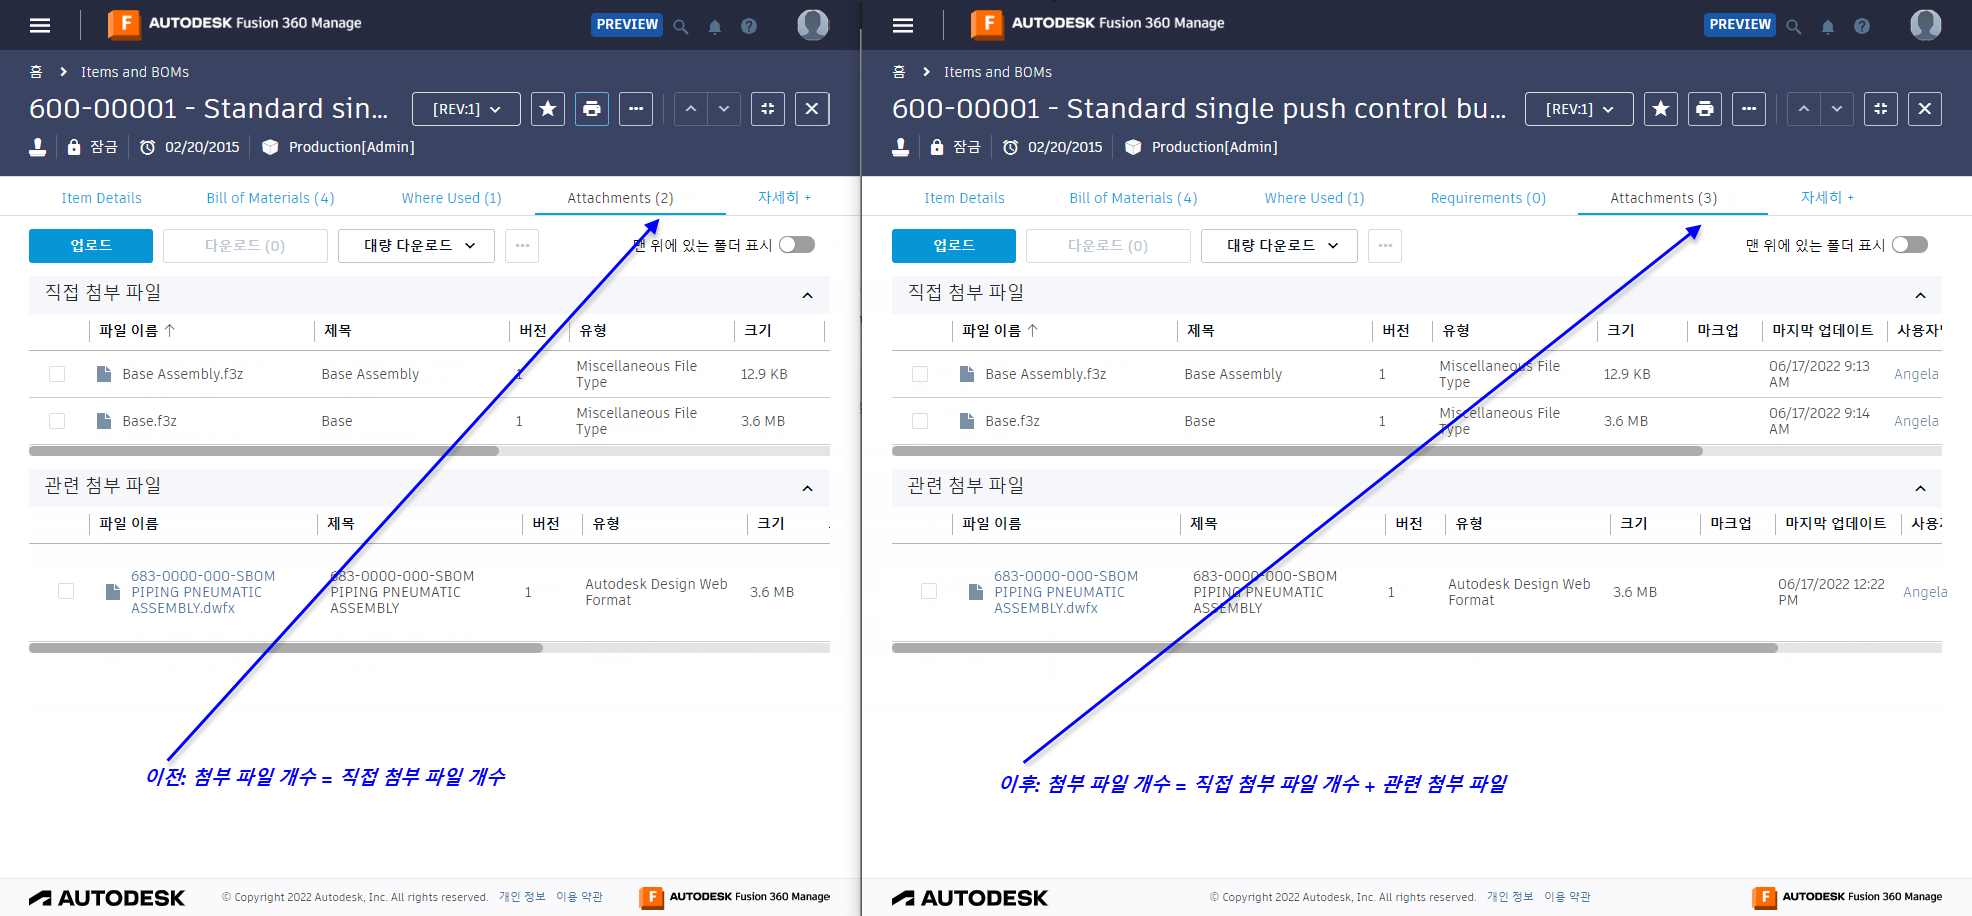Viewport: 1972px width, 916px height.
Task: Check the PIPING PNEUMATIC ASSEMBLY.dwfx row, left pane
Action: coord(66,591)
